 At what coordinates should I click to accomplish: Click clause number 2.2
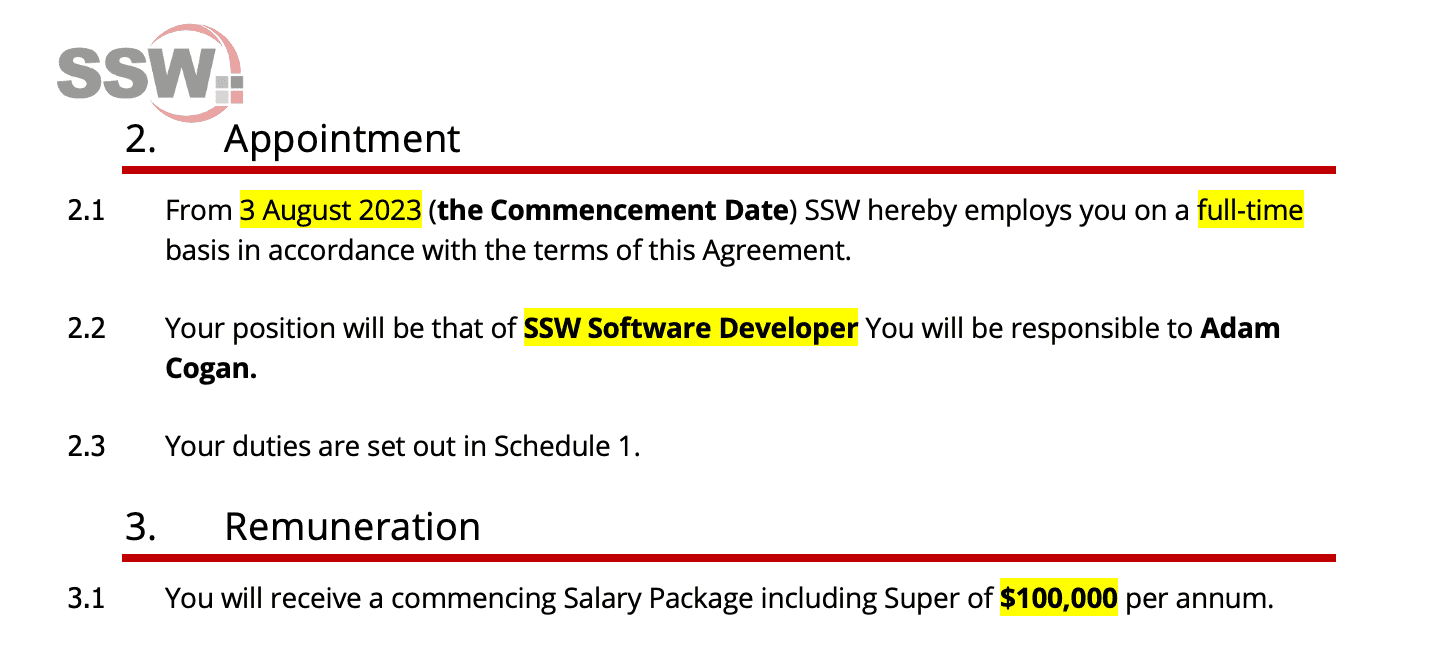coord(86,329)
